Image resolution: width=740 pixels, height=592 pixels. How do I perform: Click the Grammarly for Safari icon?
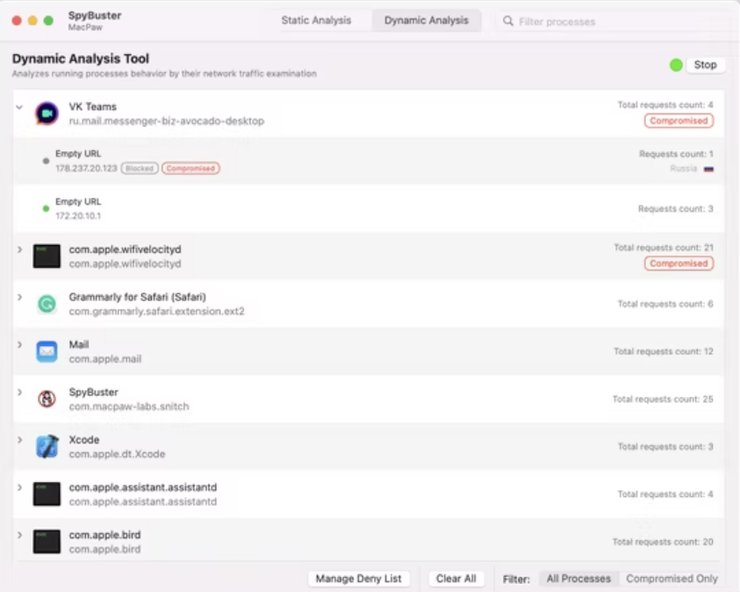point(47,304)
